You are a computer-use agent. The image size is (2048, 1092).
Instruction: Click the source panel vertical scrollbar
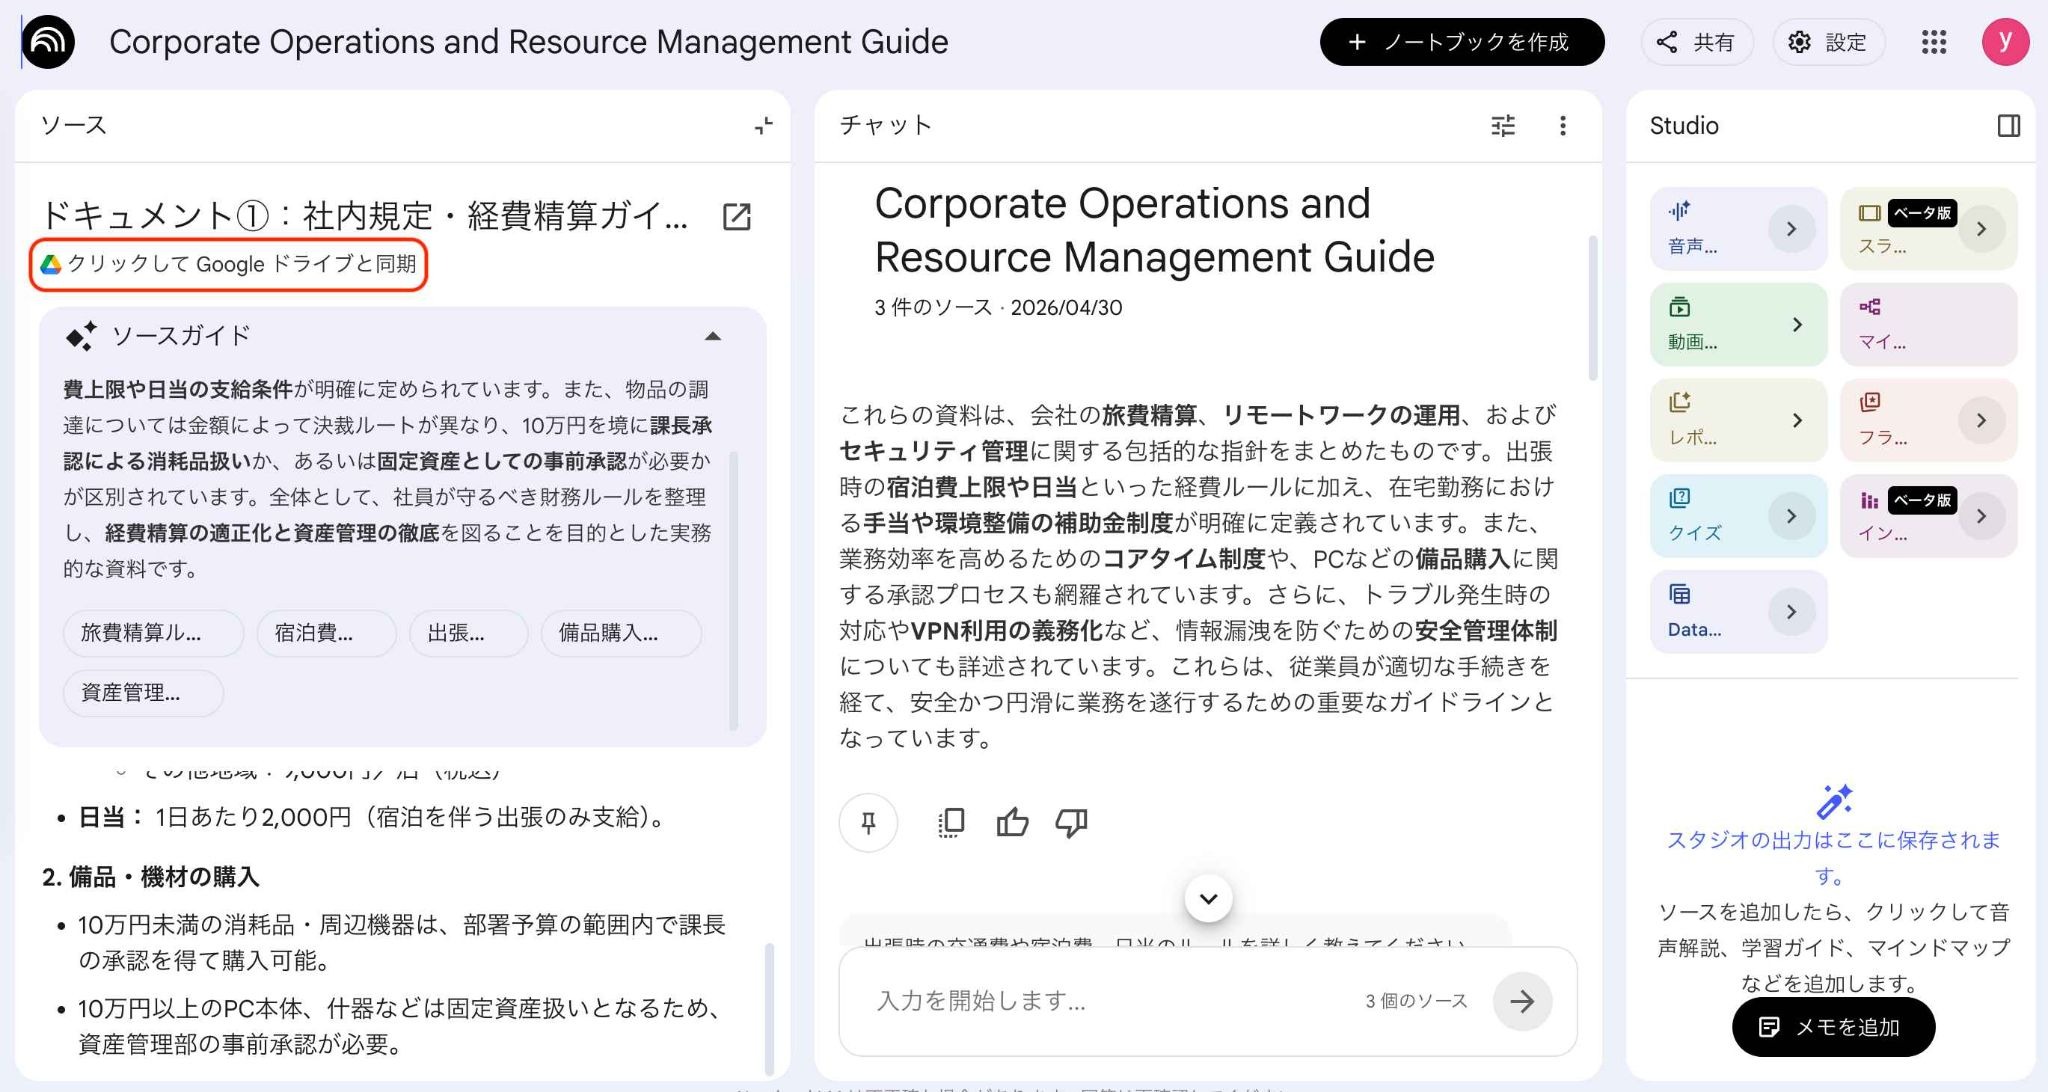[769, 1008]
